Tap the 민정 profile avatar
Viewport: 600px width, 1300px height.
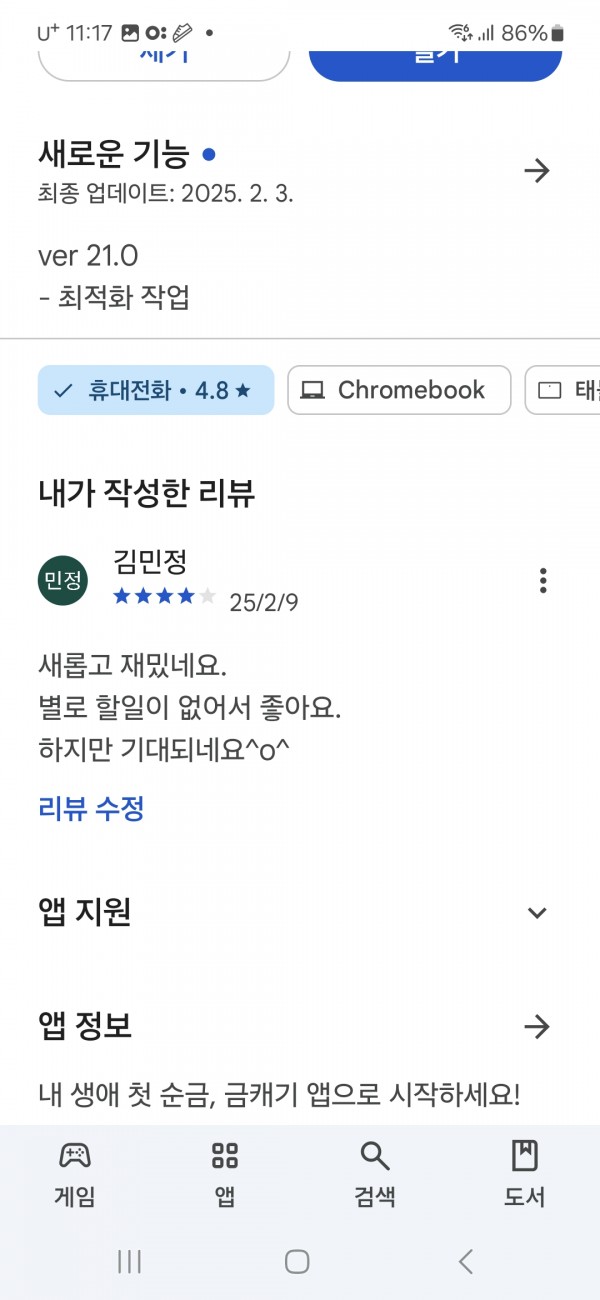coord(63,580)
